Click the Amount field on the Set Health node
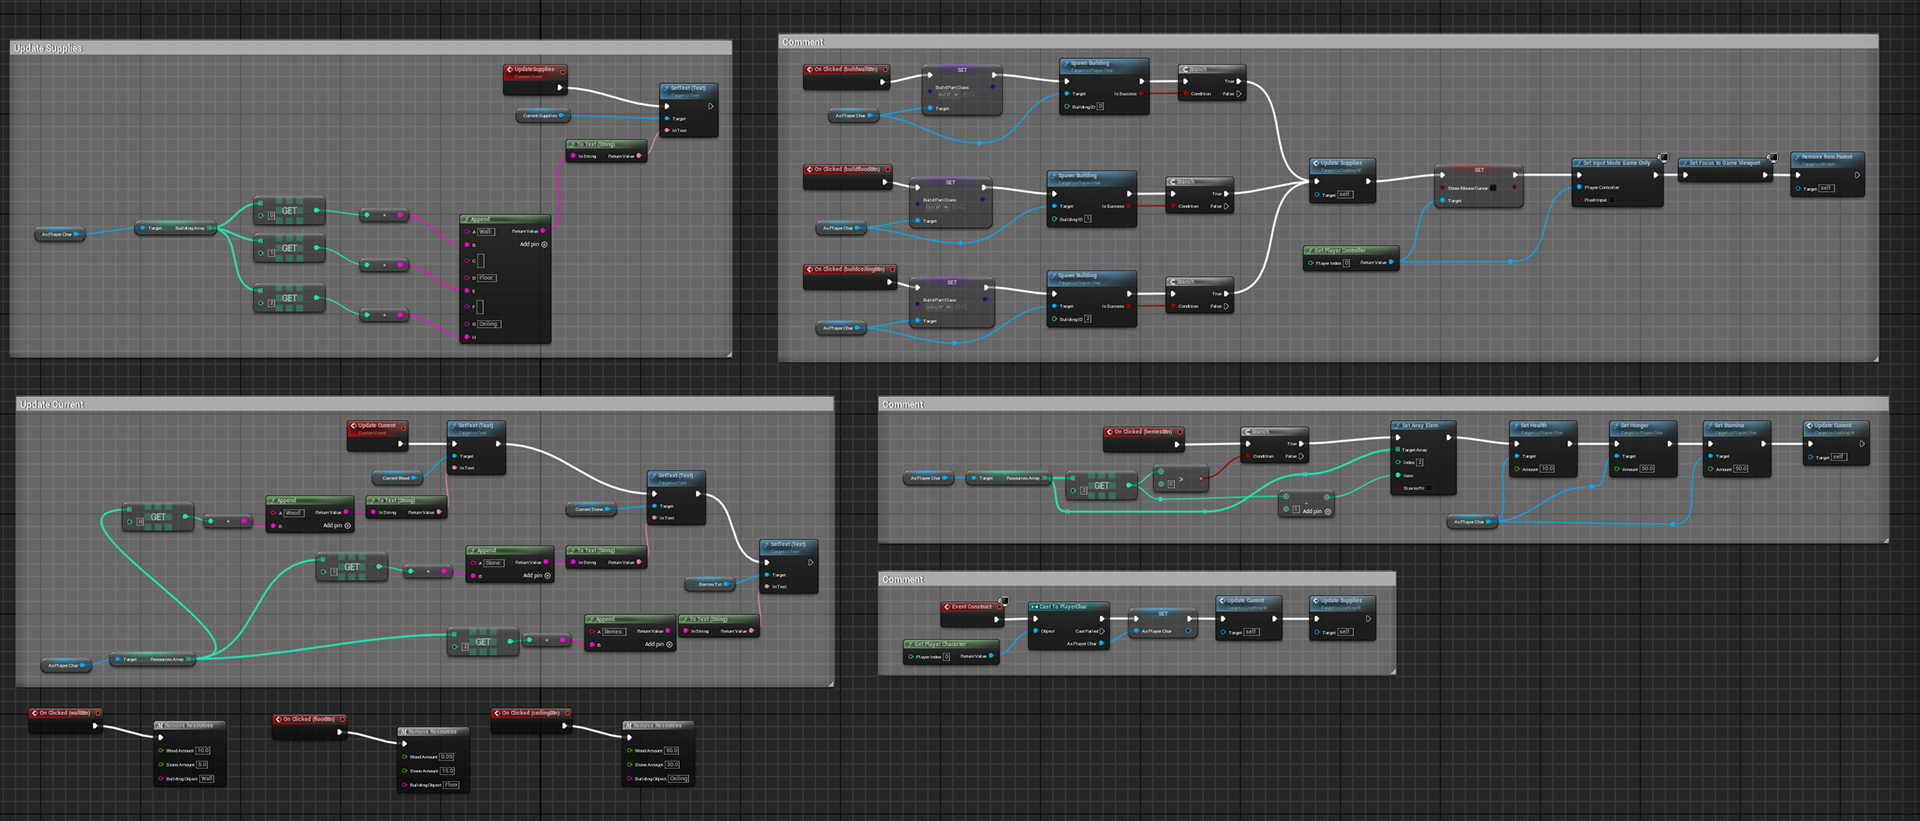 point(1547,468)
